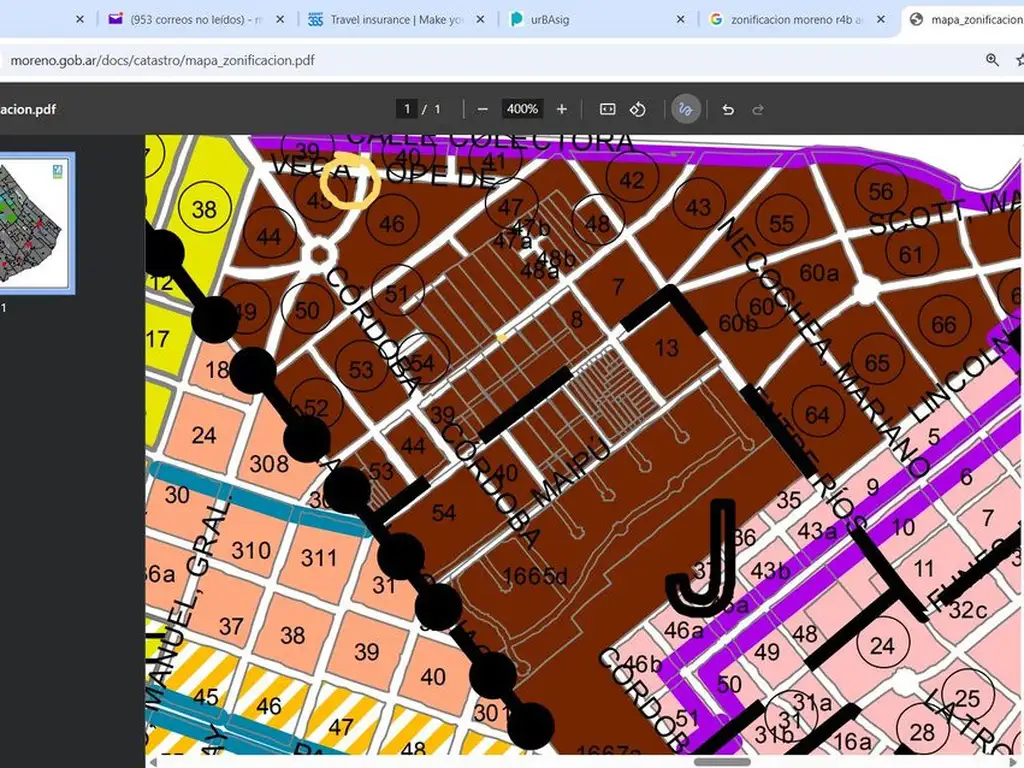The image size is (1024, 768).
Task: Click the fit to page icon
Action: click(x=607, y=109)
